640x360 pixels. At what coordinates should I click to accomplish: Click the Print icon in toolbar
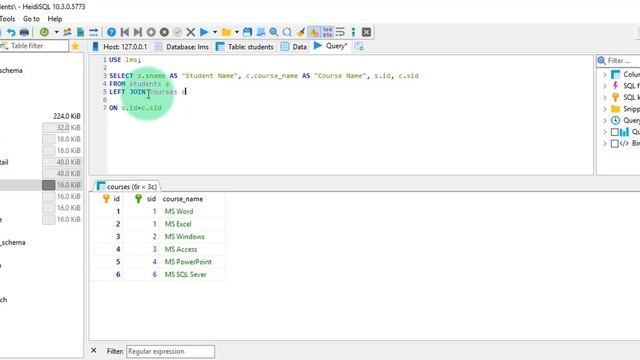(24, 32)
